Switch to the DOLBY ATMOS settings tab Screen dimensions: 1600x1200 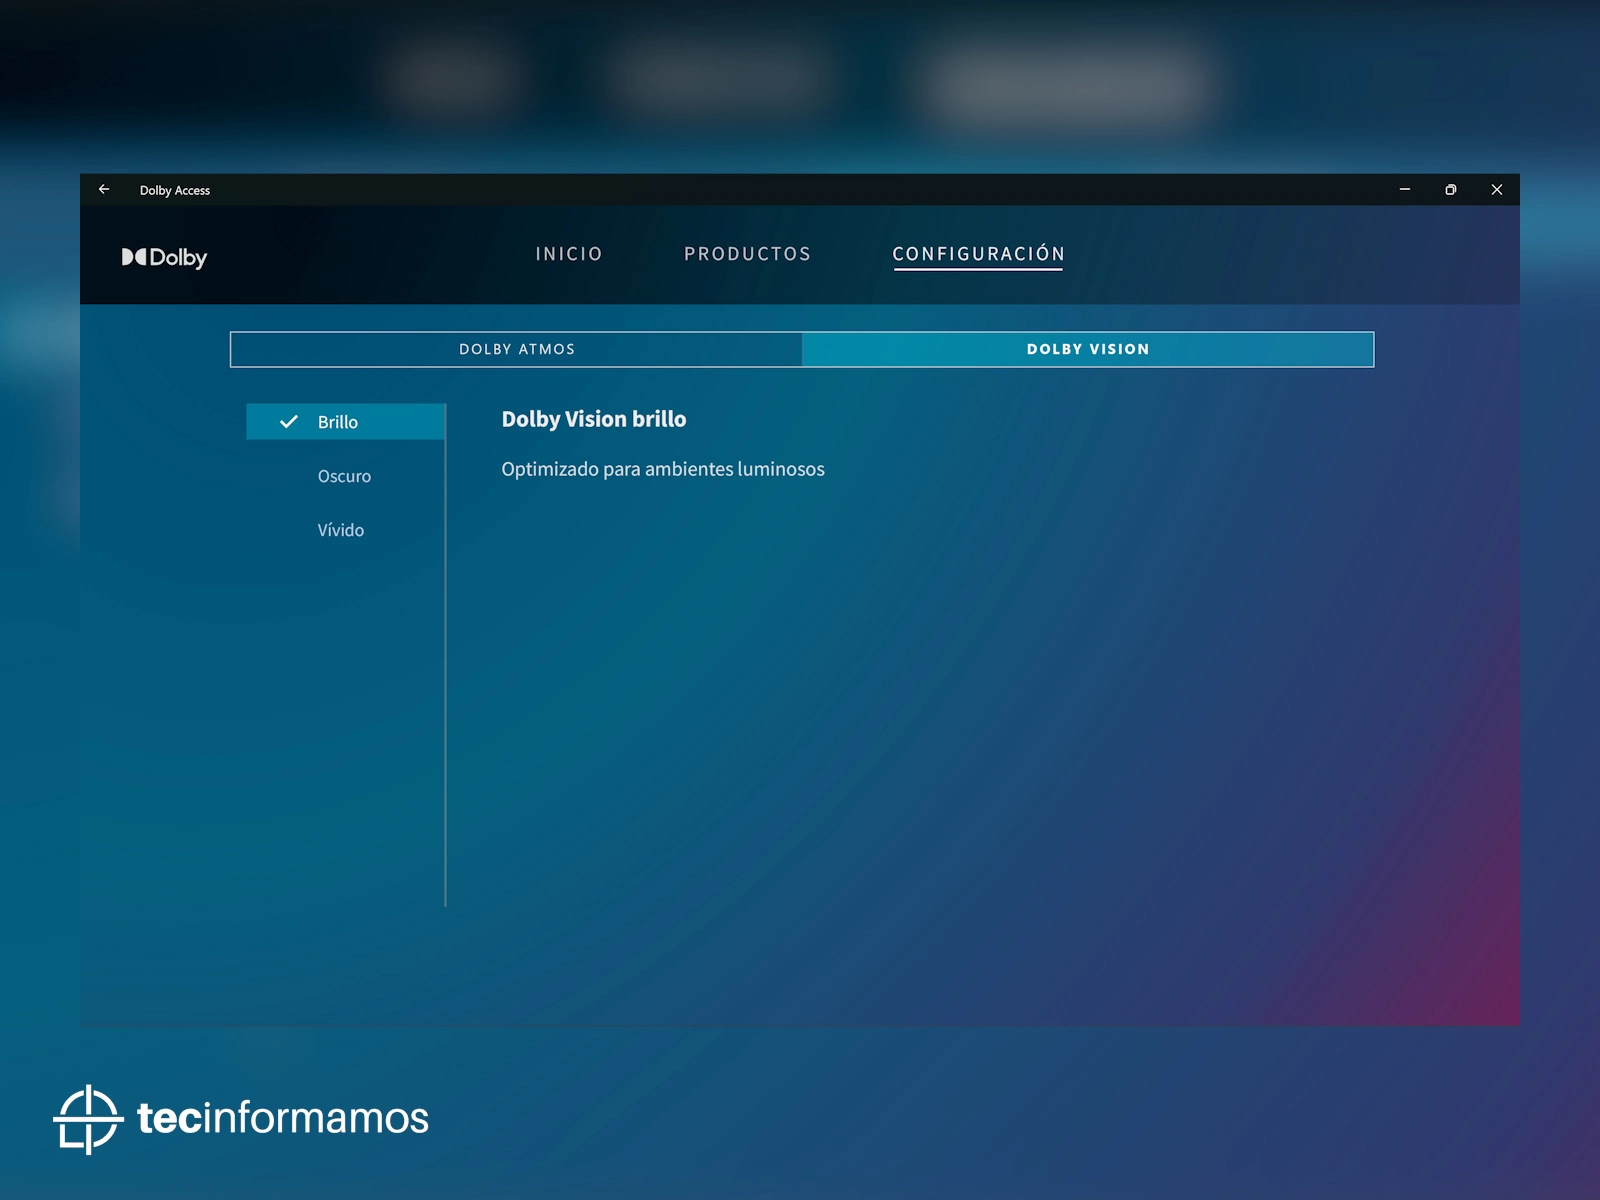(x=516, y=349)
